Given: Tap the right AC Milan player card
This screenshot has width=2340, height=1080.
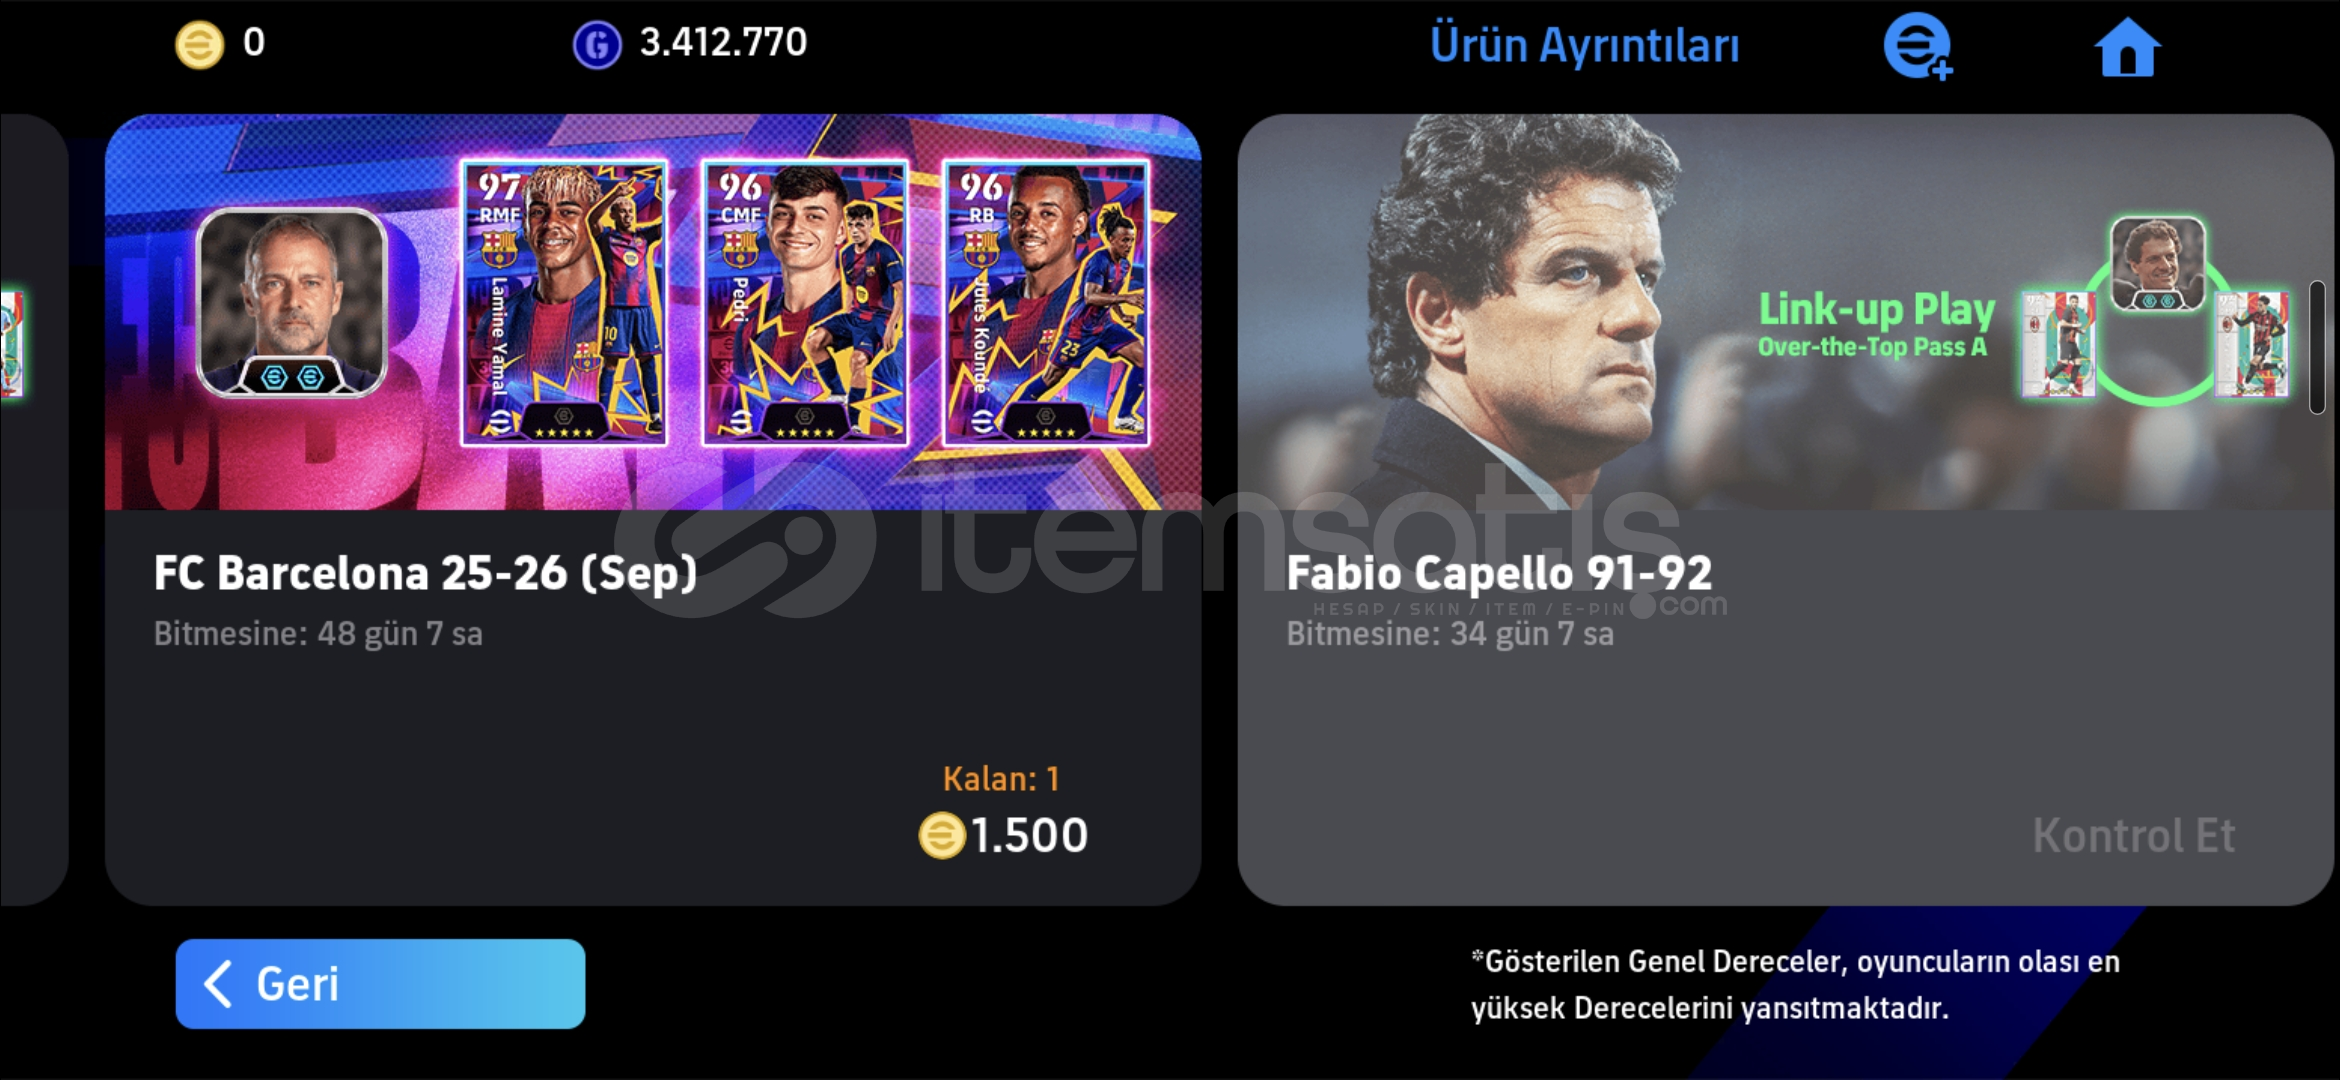Looking at the screenshot, I should [2251, 345].
